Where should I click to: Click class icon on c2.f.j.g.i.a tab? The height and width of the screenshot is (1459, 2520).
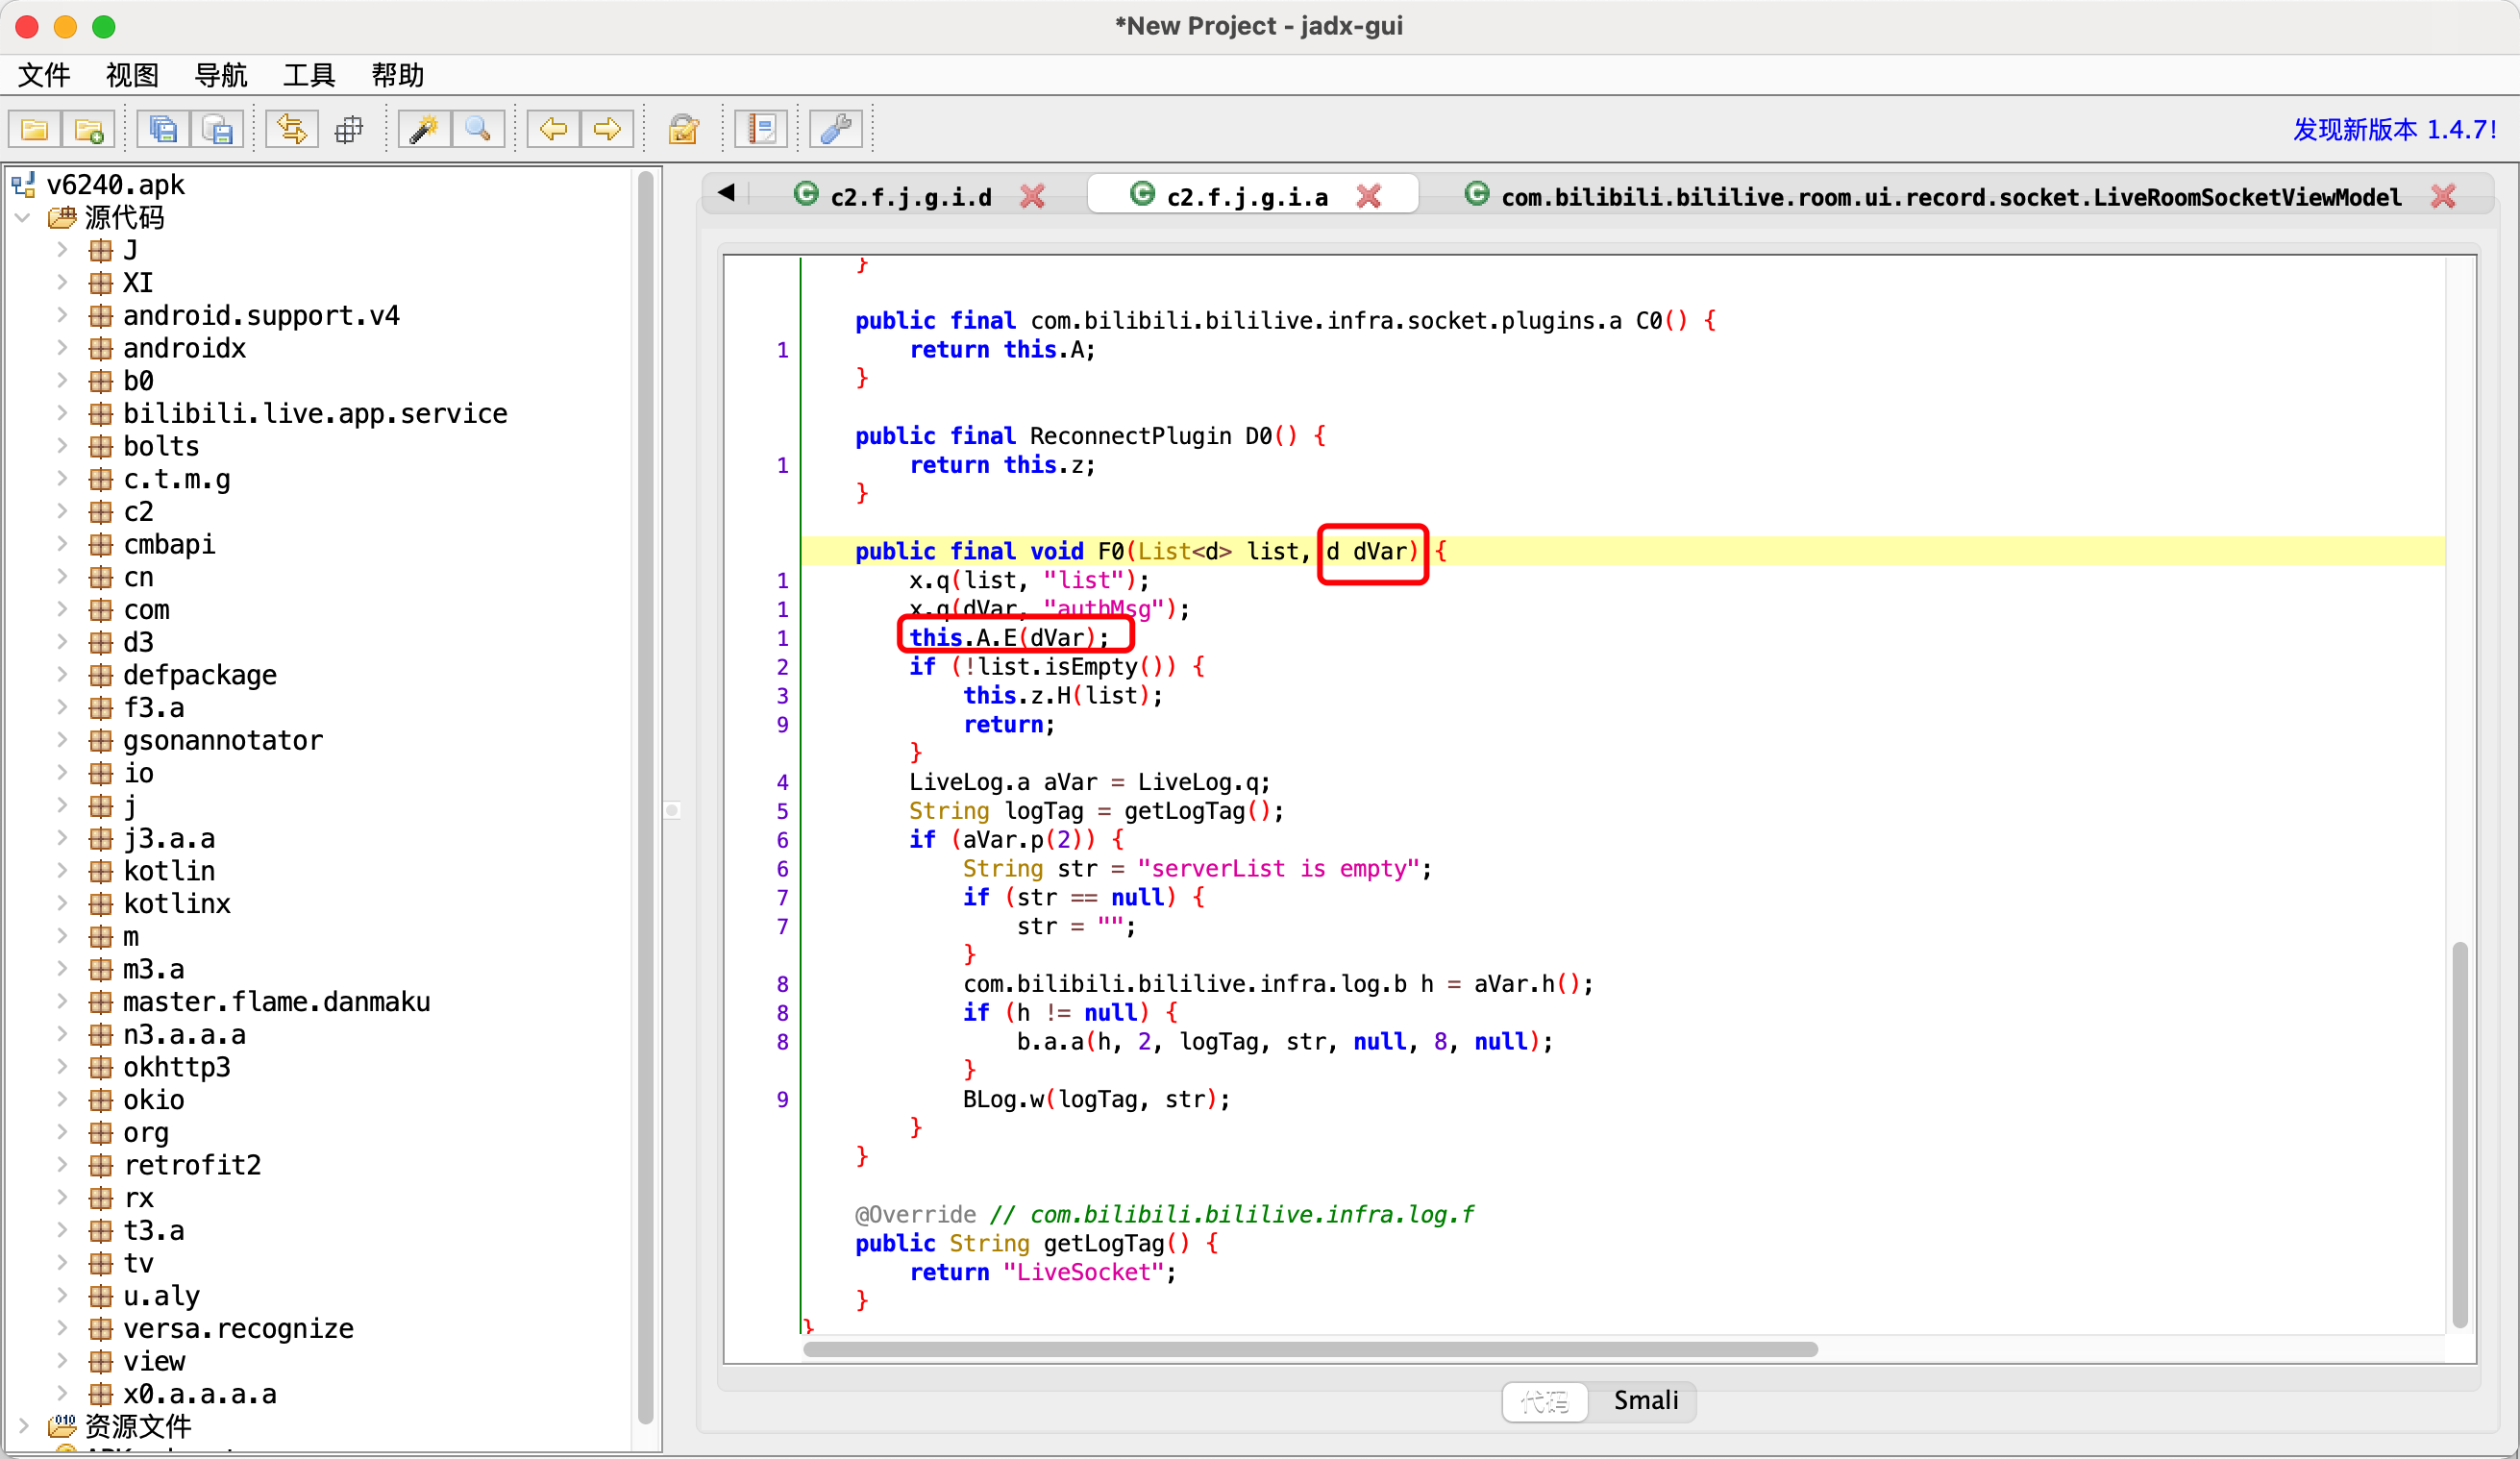[x=1142, y=194]
